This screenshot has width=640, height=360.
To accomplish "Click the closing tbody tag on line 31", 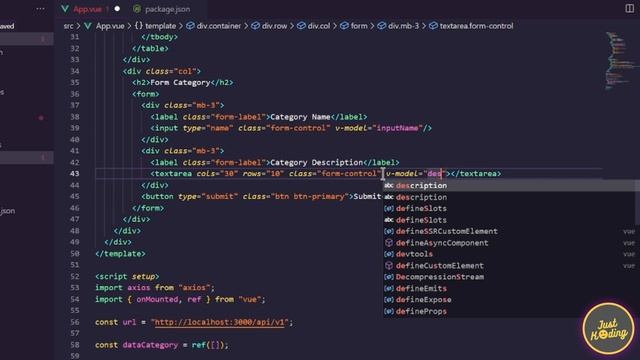I will 159,37.
